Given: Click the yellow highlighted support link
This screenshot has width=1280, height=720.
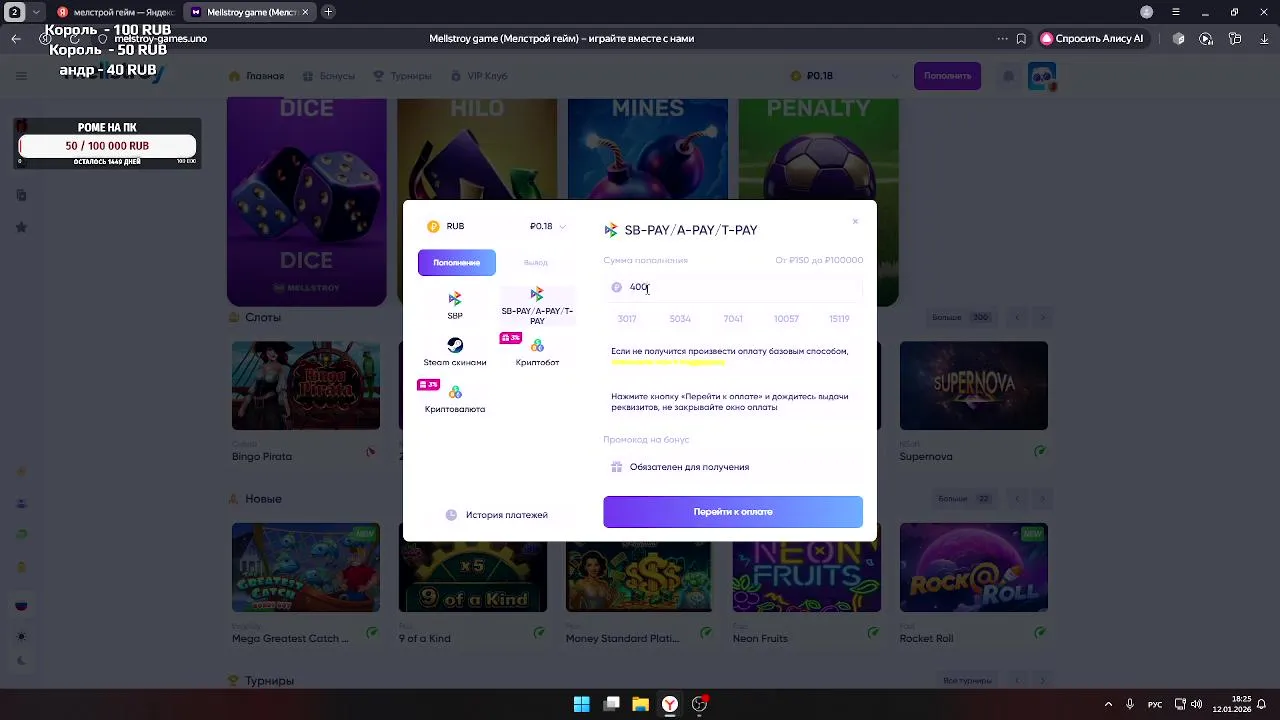Looking at the screenshot, I should (668, 362).
